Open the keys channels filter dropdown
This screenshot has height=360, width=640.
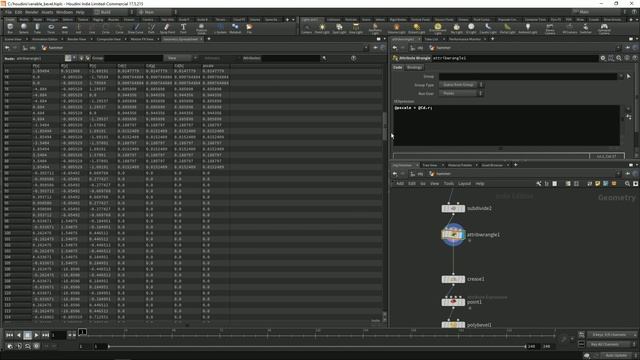pyautogui.click(x=611, y=335)
